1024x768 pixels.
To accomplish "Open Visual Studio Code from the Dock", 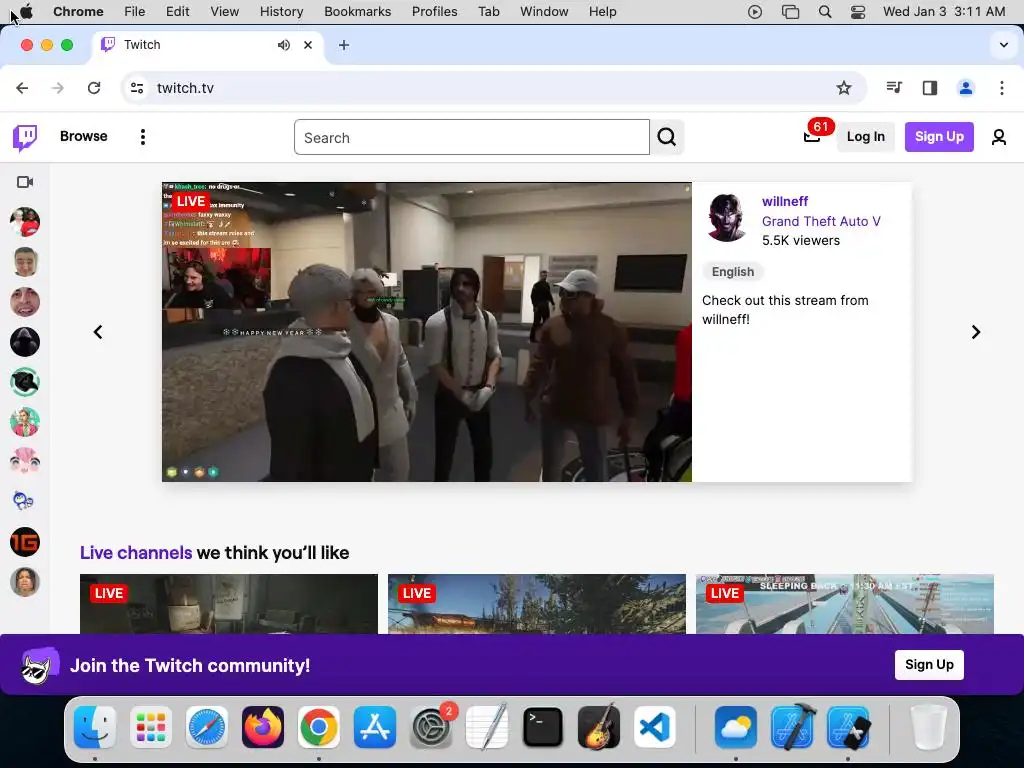I will click(654, 727).
